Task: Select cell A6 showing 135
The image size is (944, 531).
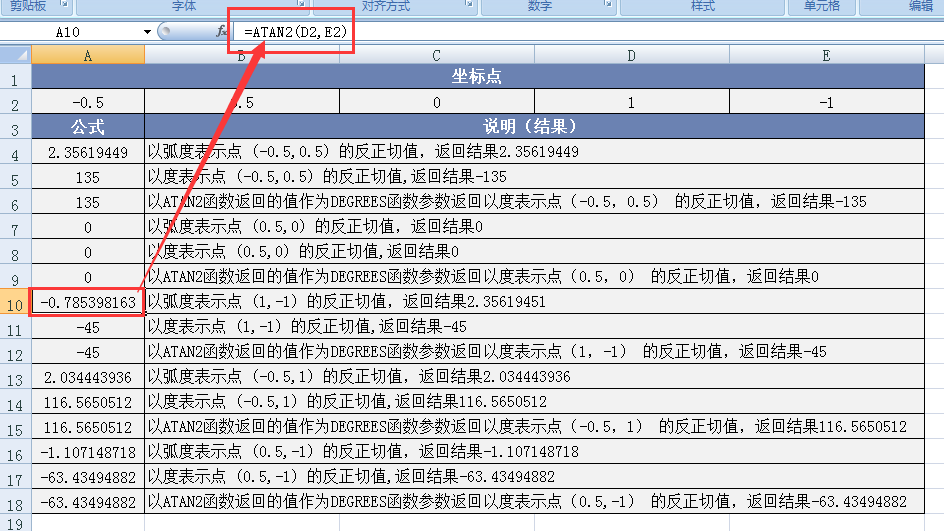Action: pyautogui.click(x=88, y=202)
